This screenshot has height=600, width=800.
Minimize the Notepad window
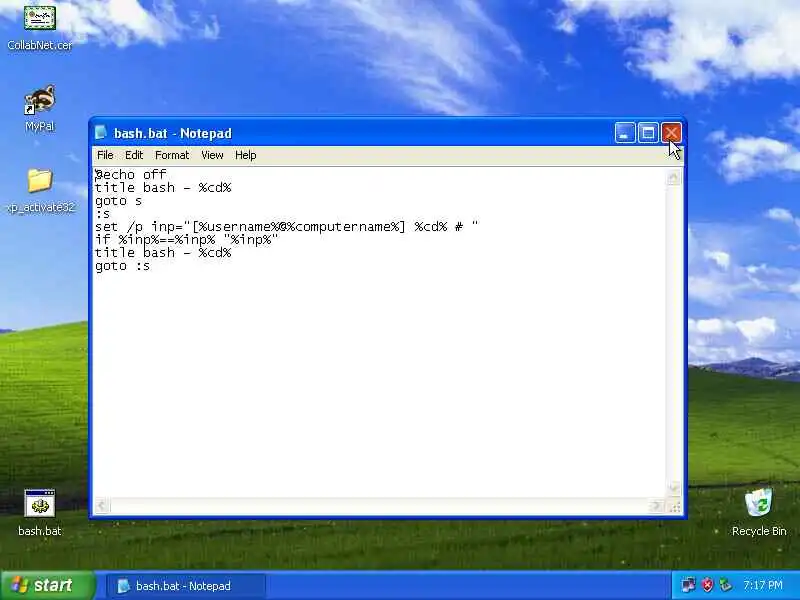tap(625, 133)
